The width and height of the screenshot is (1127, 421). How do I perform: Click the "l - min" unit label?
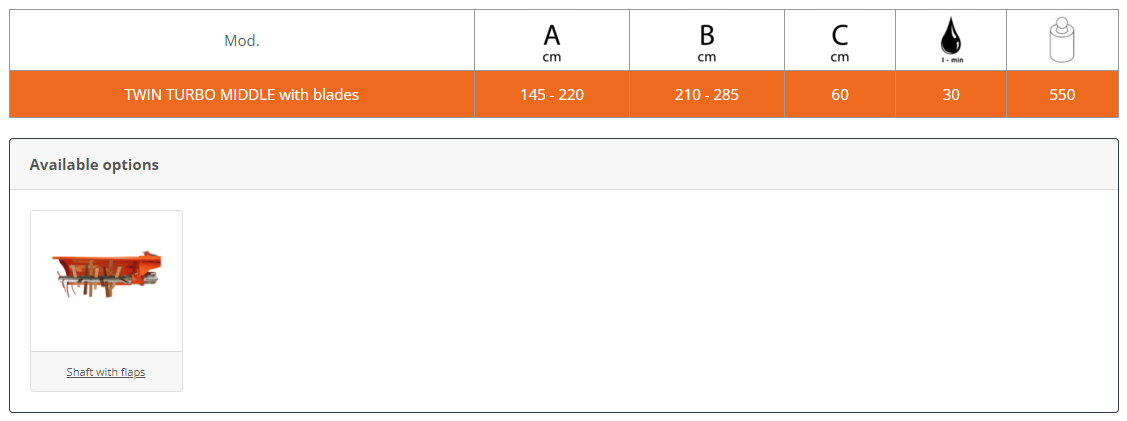click(x=951, y=60)
